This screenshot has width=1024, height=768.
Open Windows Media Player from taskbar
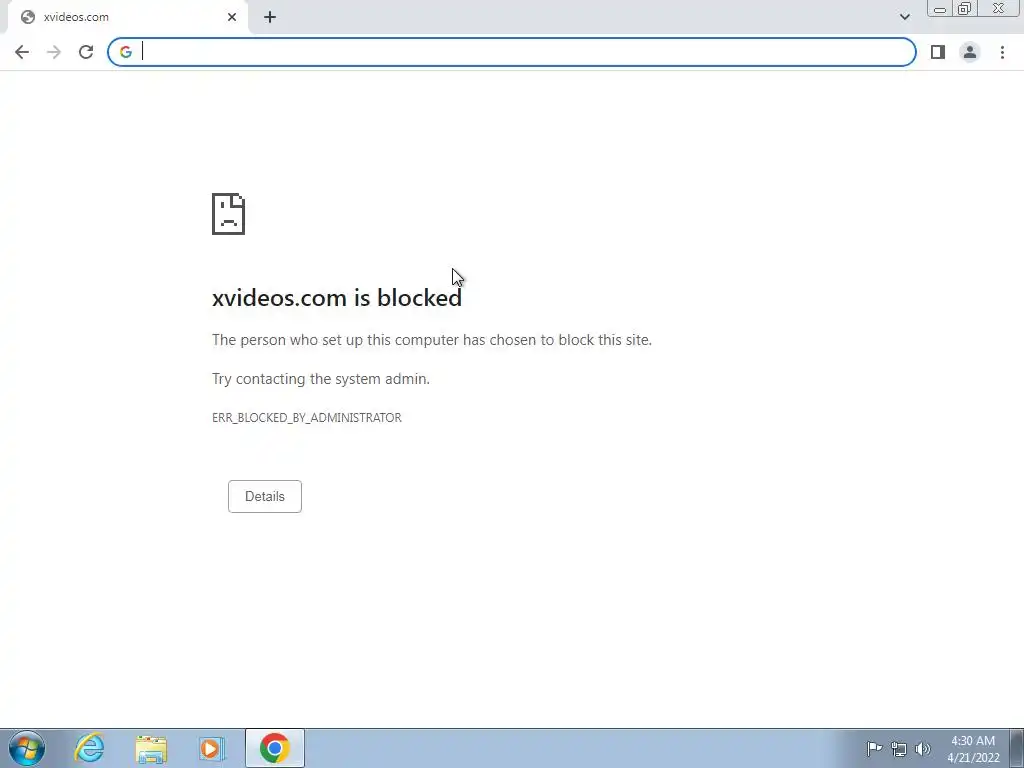[x=212, y=748]
